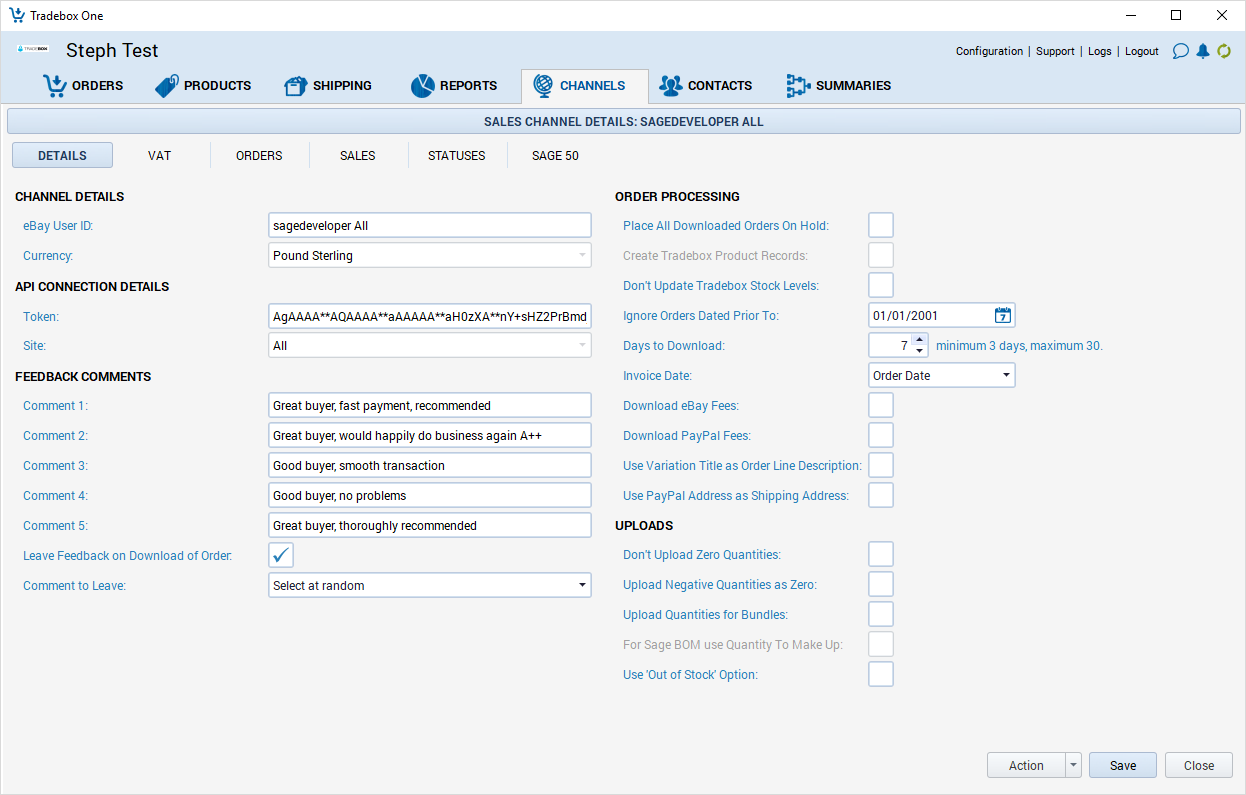Switch to the Sales tab
Viewport: 1246px width, 795px height.
pos(358,155)
